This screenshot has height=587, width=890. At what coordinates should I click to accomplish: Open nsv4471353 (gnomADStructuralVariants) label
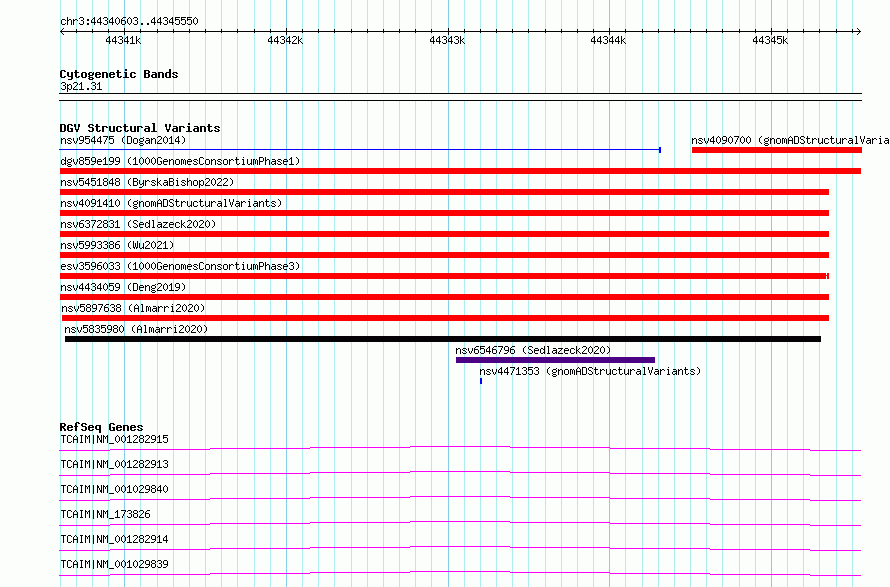pyautogui.click(x=590, y=371)
